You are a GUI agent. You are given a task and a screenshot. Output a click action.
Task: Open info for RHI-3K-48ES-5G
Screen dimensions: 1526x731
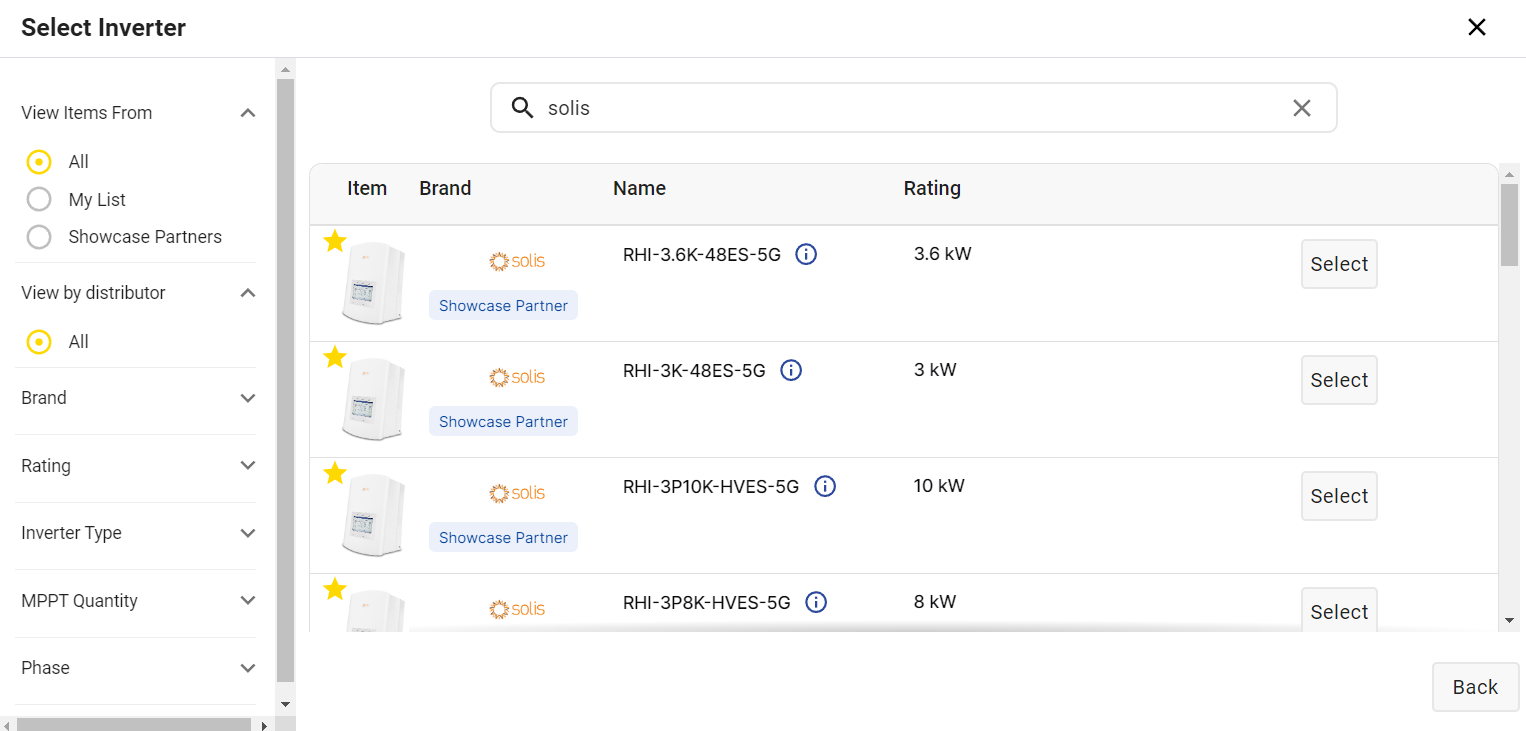(791, 370)
